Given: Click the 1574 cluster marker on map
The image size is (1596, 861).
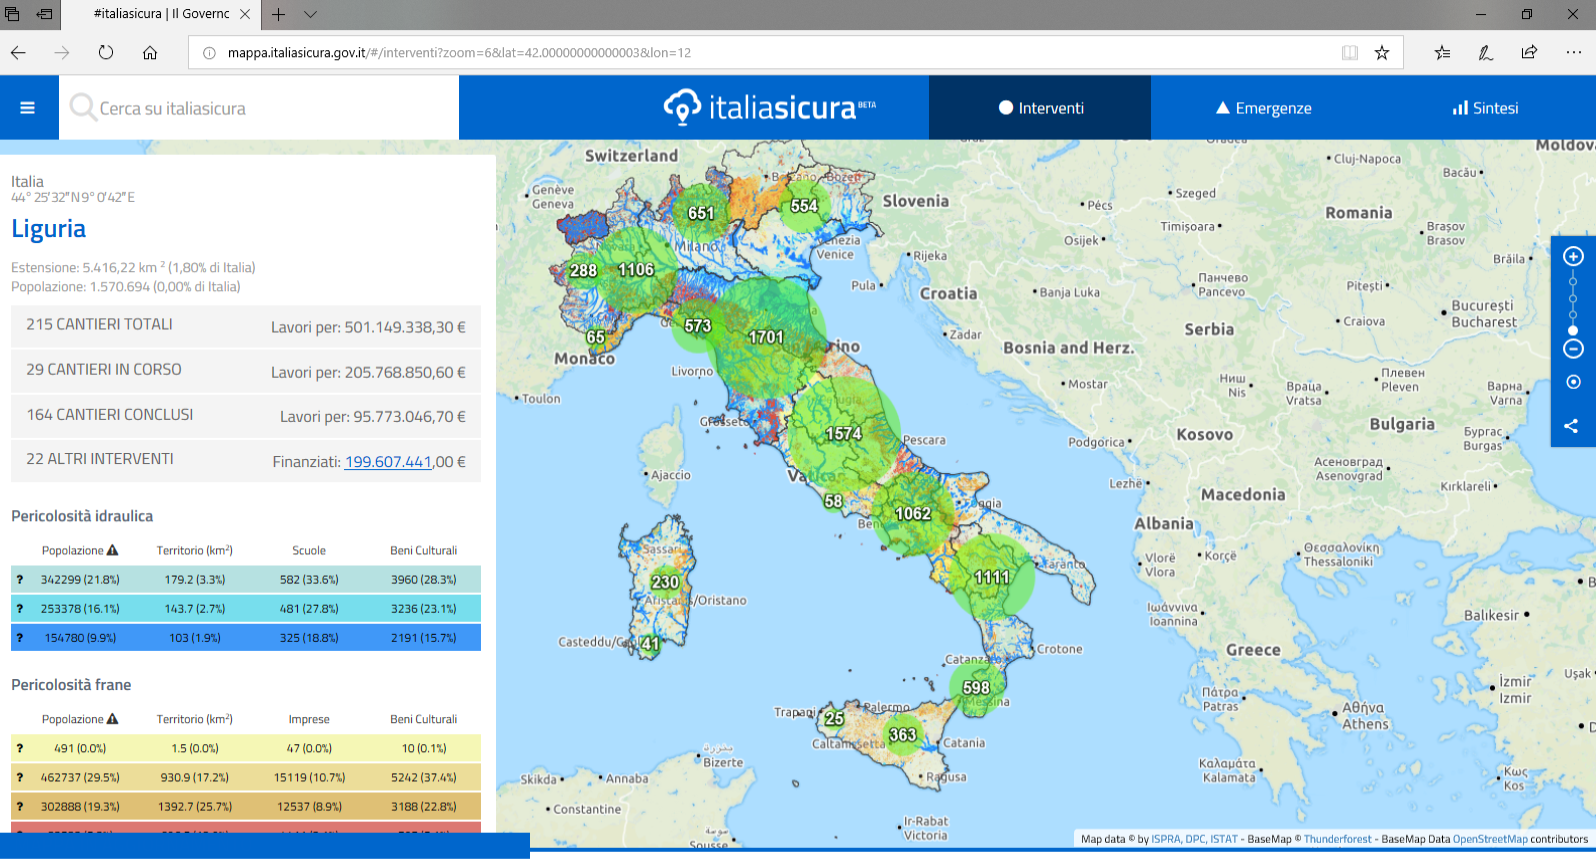Looking at the screenshot, I should (x=843, y=433).
